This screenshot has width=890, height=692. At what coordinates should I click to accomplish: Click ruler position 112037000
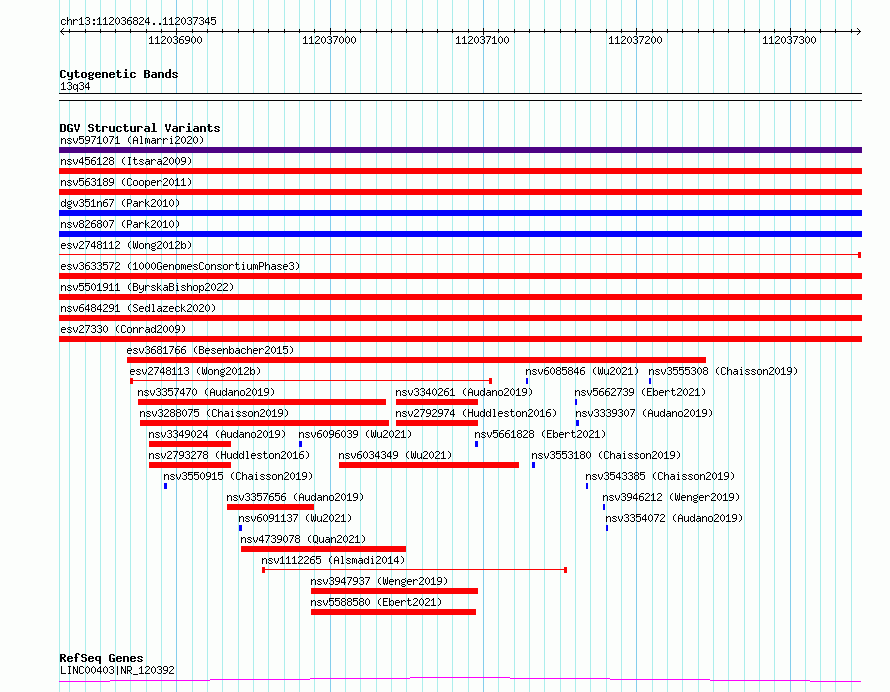click(329, 40)
